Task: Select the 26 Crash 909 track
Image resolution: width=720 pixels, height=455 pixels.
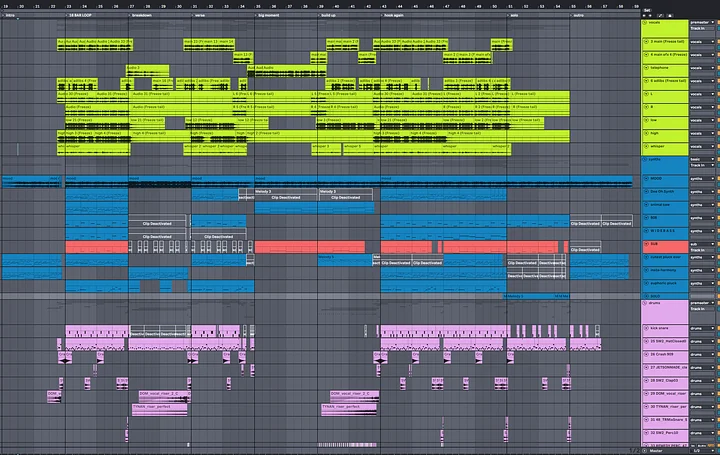Action: point(664,357)
